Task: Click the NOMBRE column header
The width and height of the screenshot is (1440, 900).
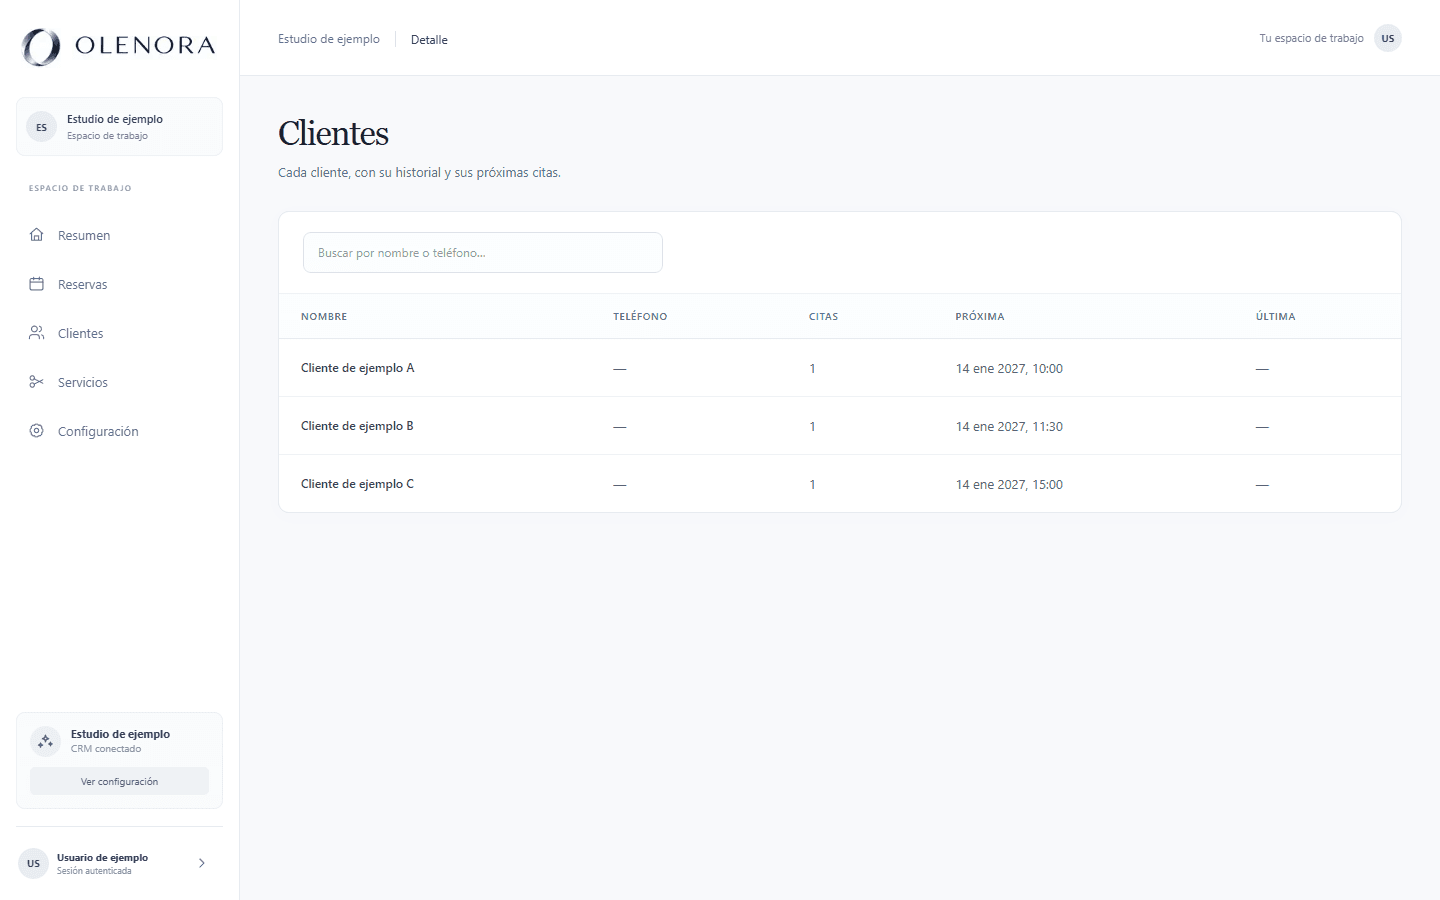Action: point(324,316)
